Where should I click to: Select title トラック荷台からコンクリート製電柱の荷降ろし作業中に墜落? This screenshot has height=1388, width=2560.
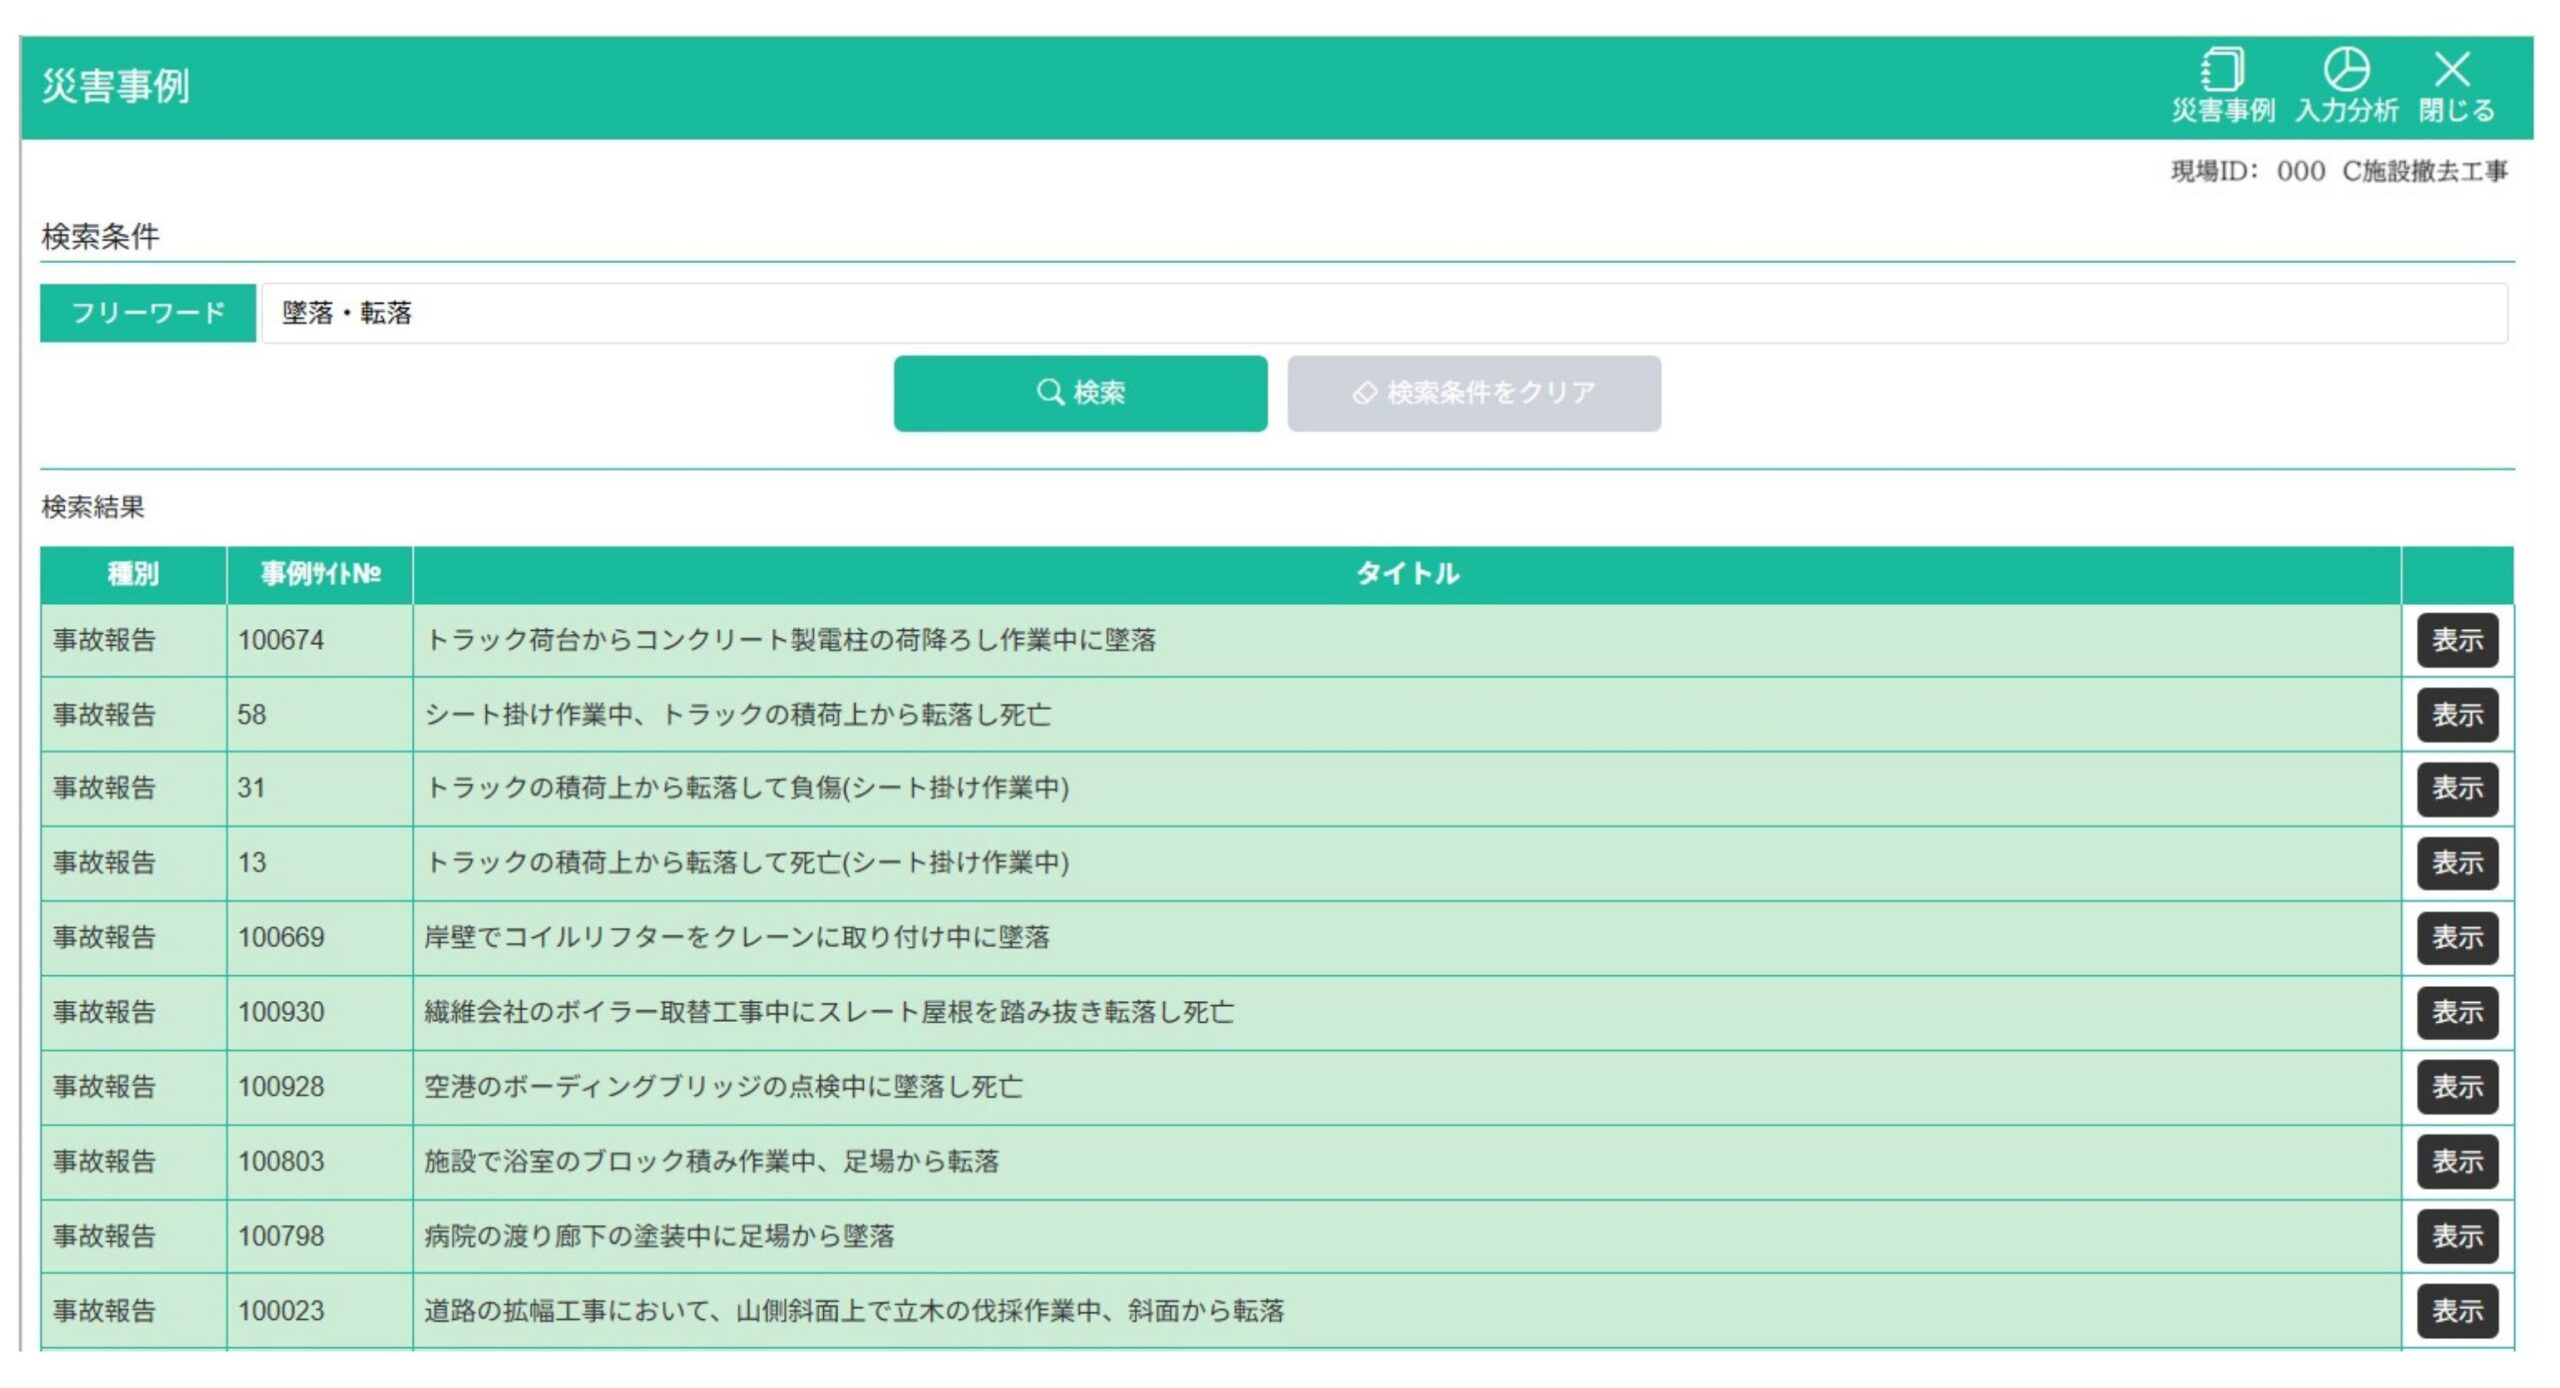[x=791, y=640]
